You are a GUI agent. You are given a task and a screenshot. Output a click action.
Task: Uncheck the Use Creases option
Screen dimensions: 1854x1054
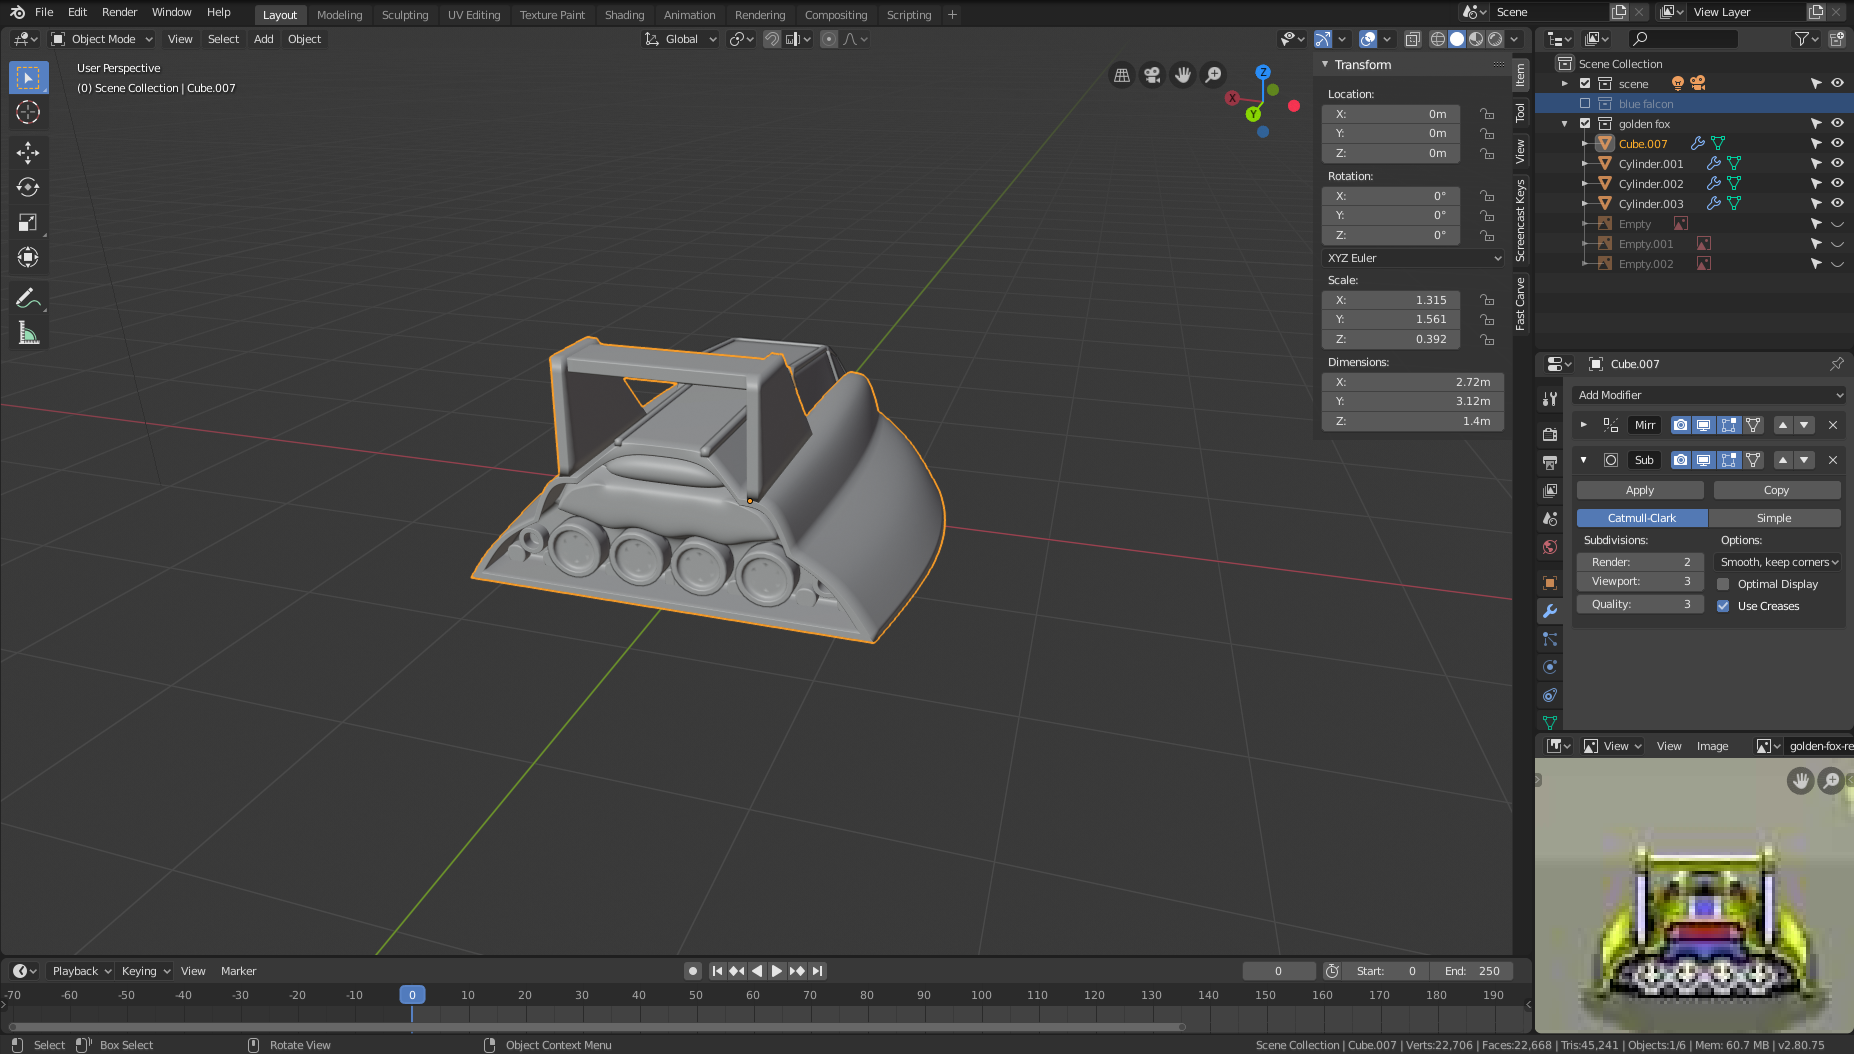1723,606
